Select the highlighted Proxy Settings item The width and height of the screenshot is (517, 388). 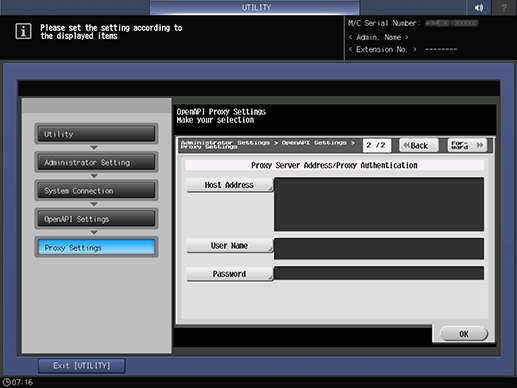click(x=96, y=248)
